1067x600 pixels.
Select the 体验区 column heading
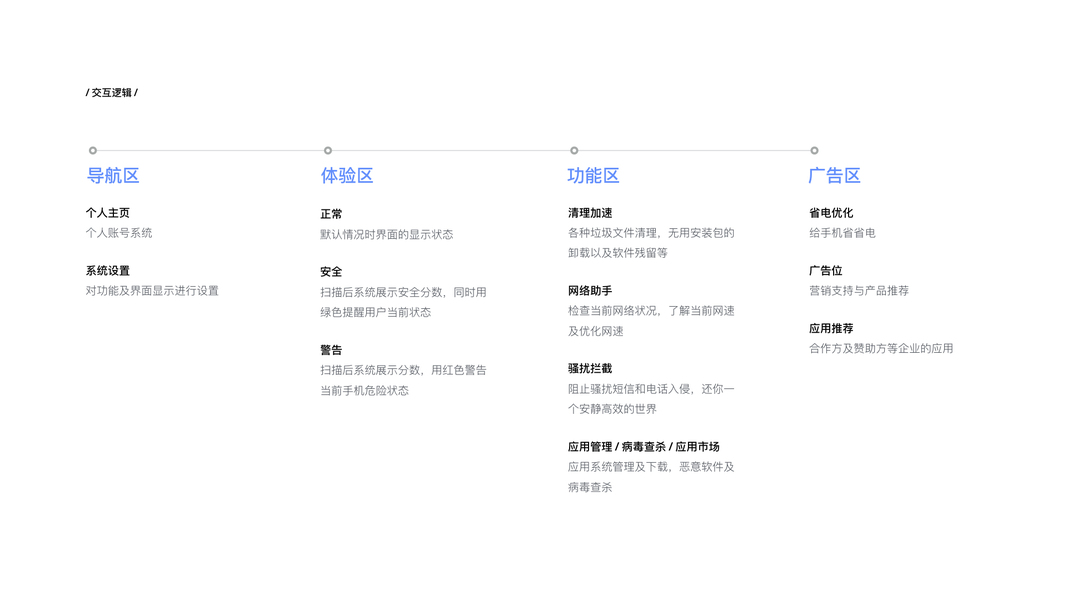pyautogui.click(x=347, y=176)
